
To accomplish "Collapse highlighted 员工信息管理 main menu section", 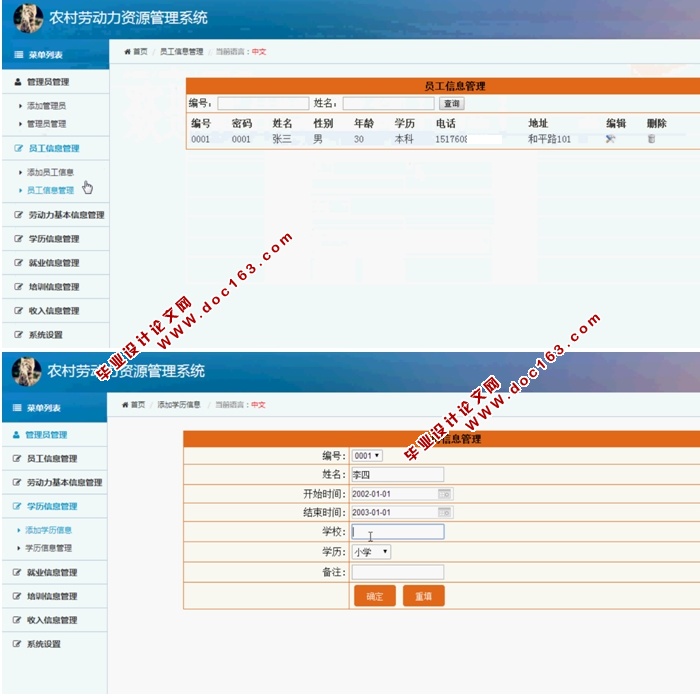I will coord(54,148).
